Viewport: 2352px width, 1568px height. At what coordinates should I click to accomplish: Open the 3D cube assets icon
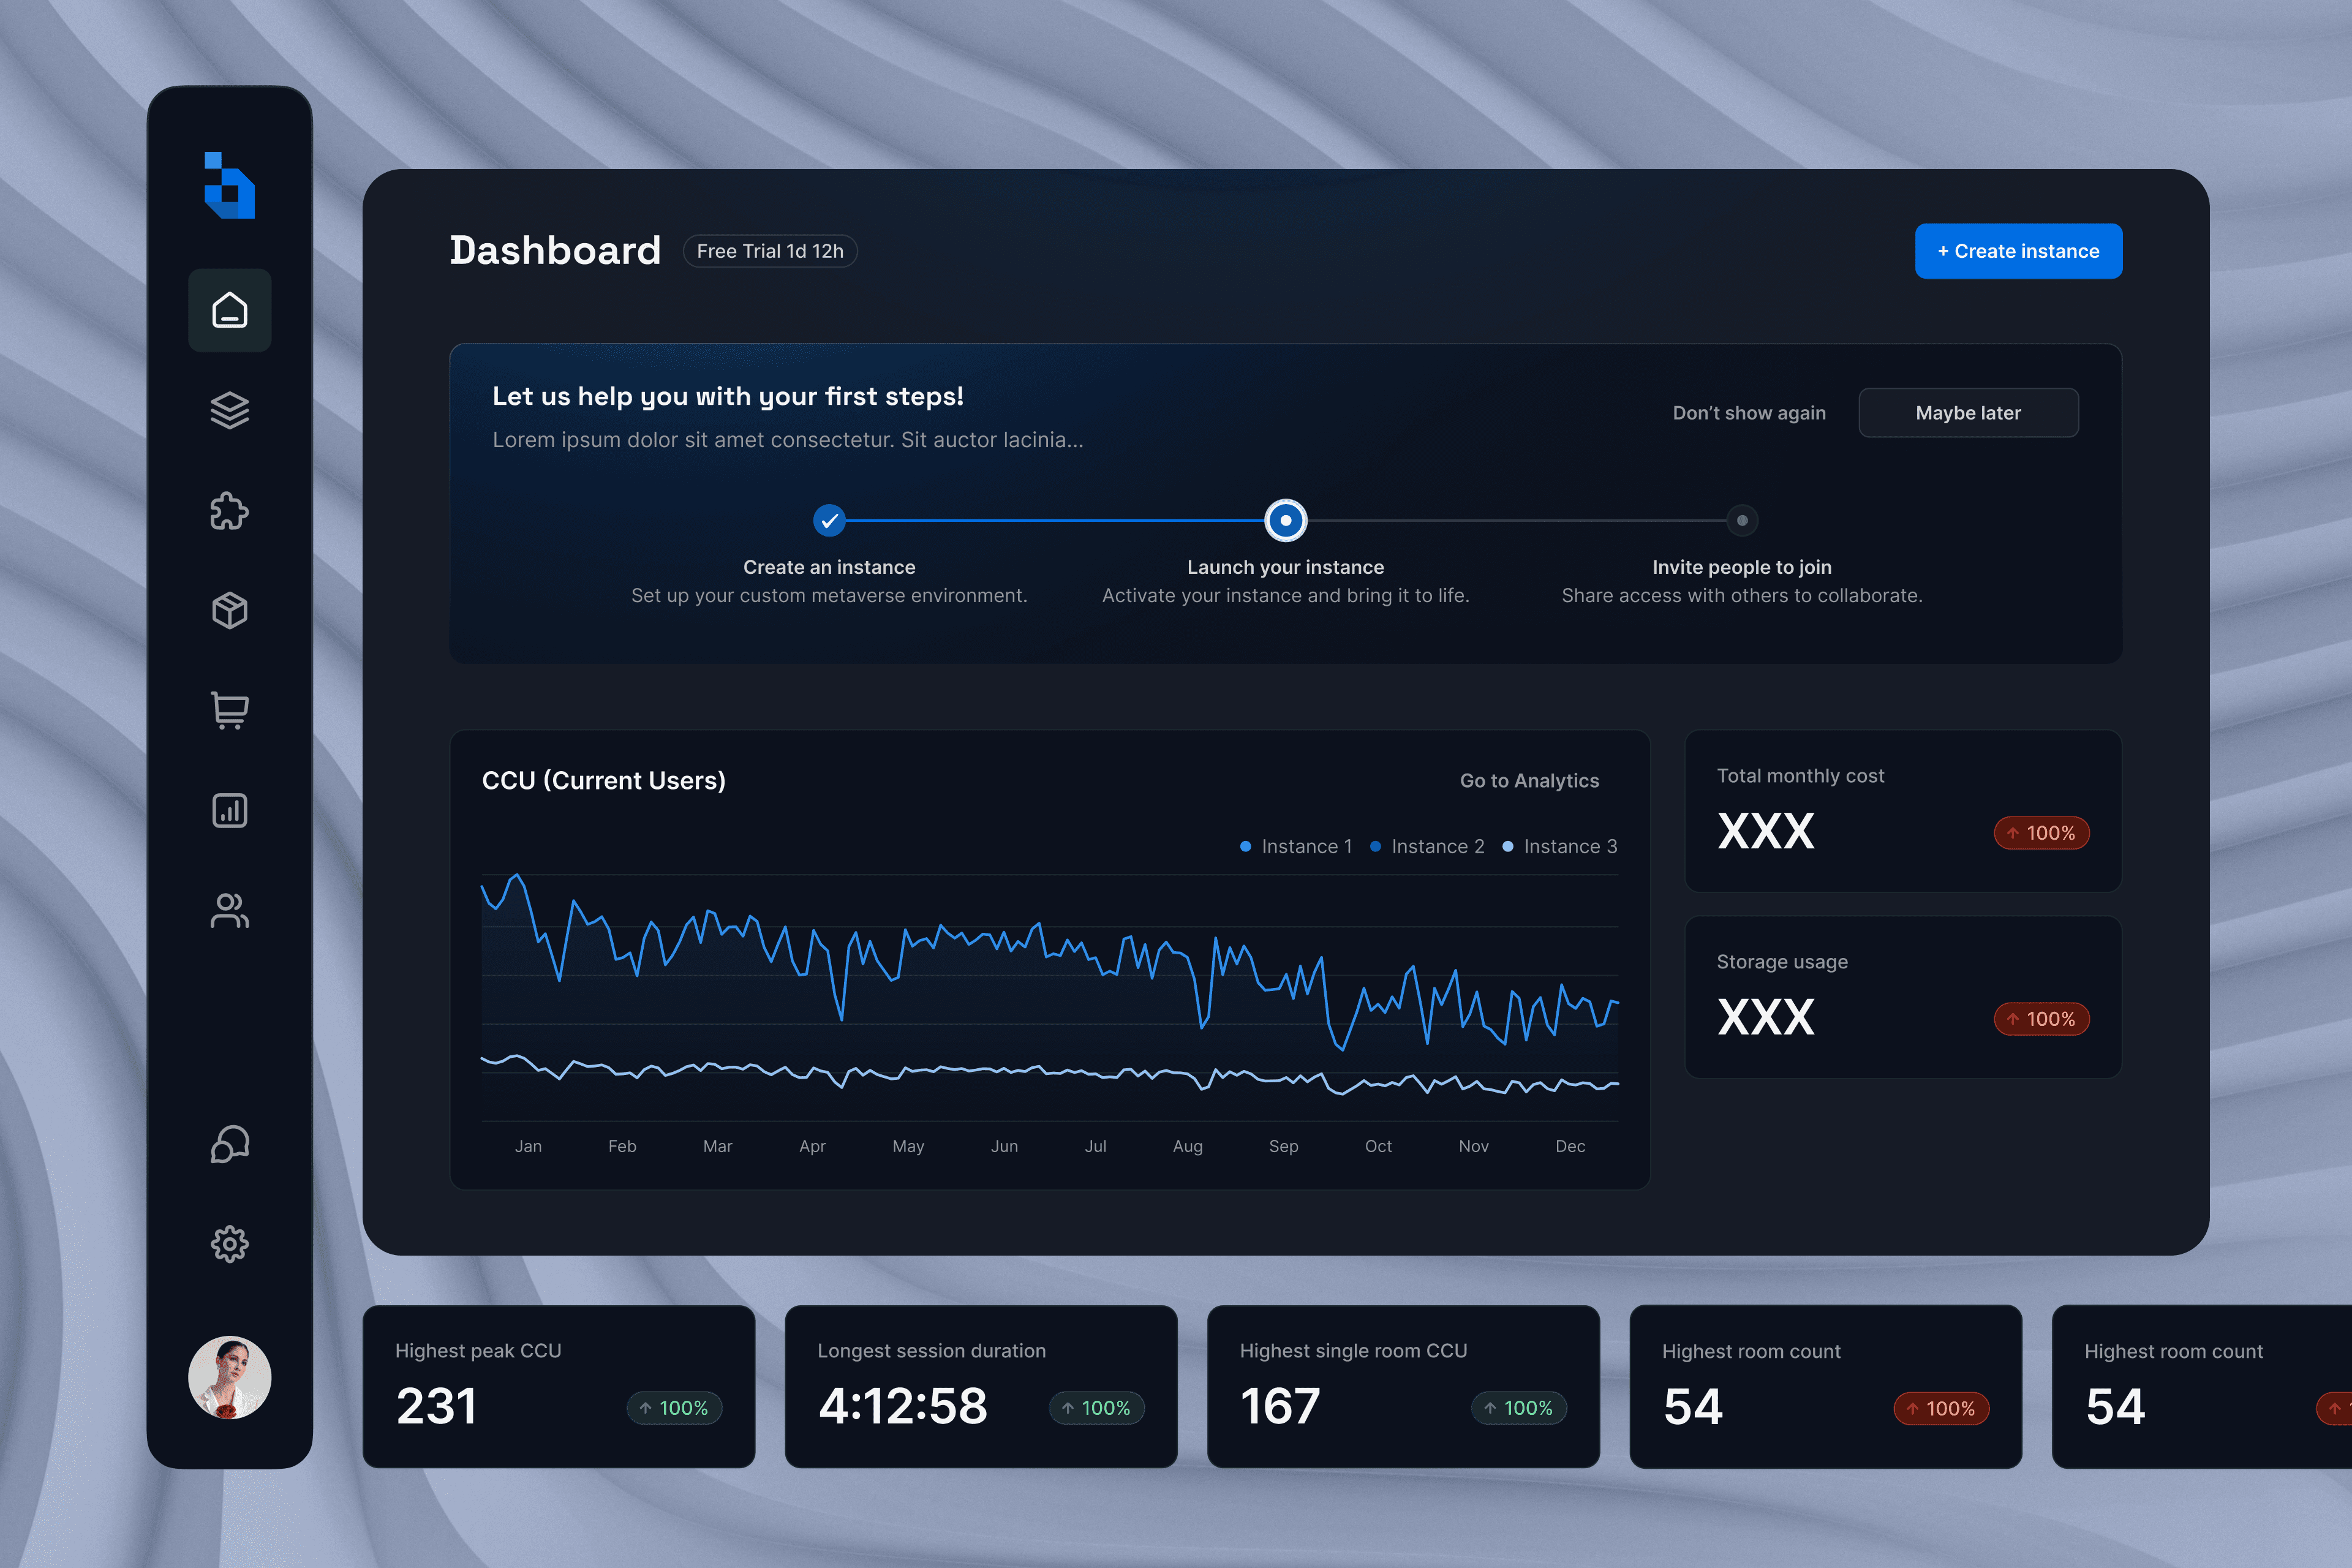229,610
